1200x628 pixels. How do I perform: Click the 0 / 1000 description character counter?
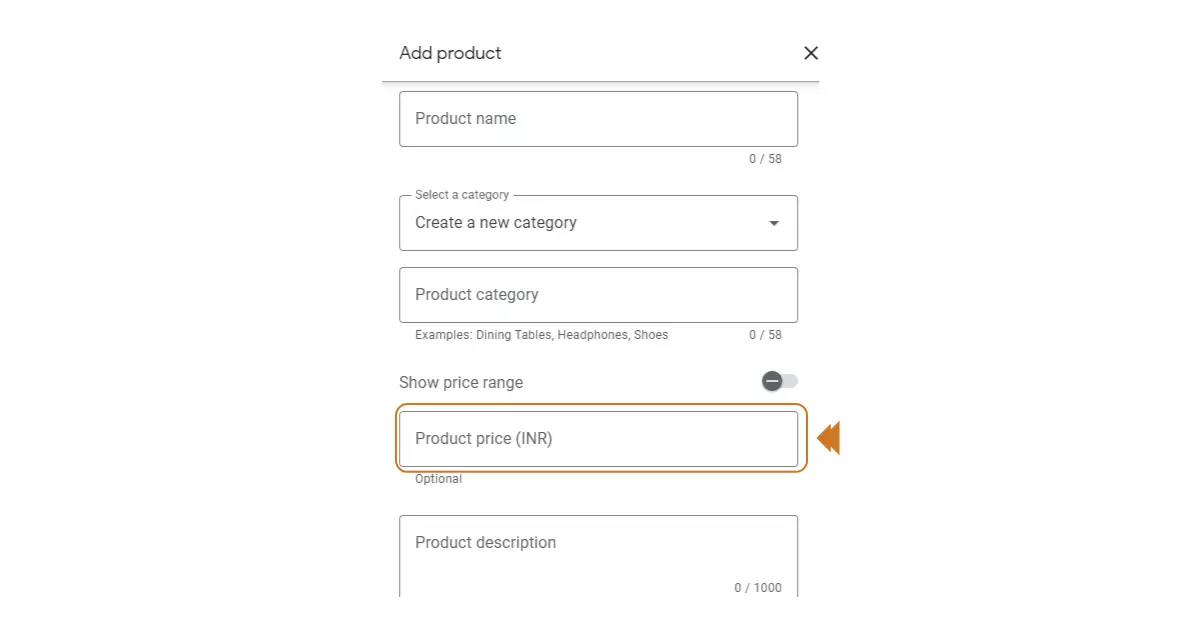[x=758, y=588]
